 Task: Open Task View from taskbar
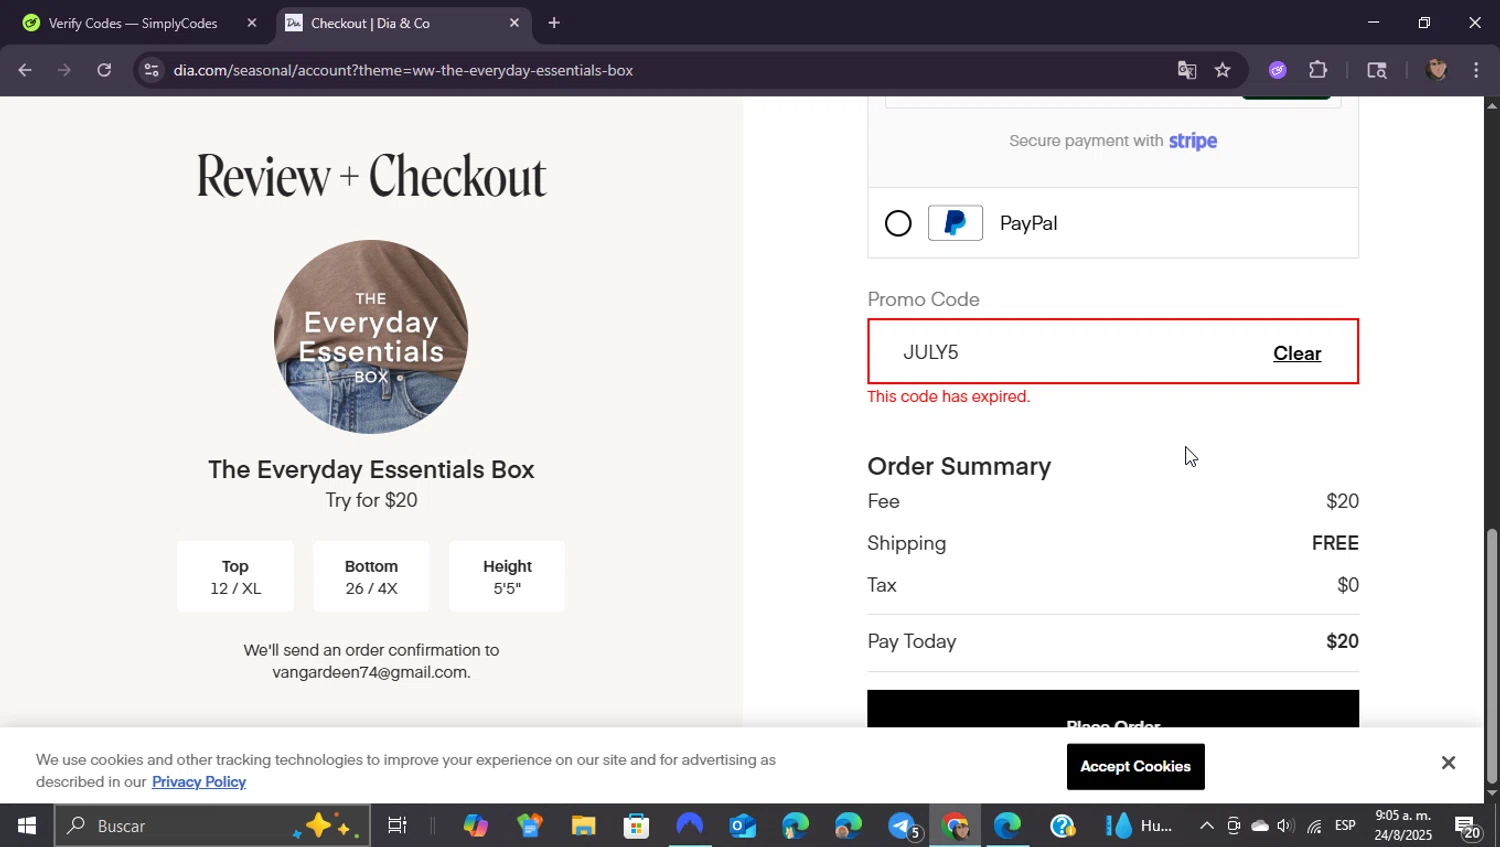coord(397,826)
